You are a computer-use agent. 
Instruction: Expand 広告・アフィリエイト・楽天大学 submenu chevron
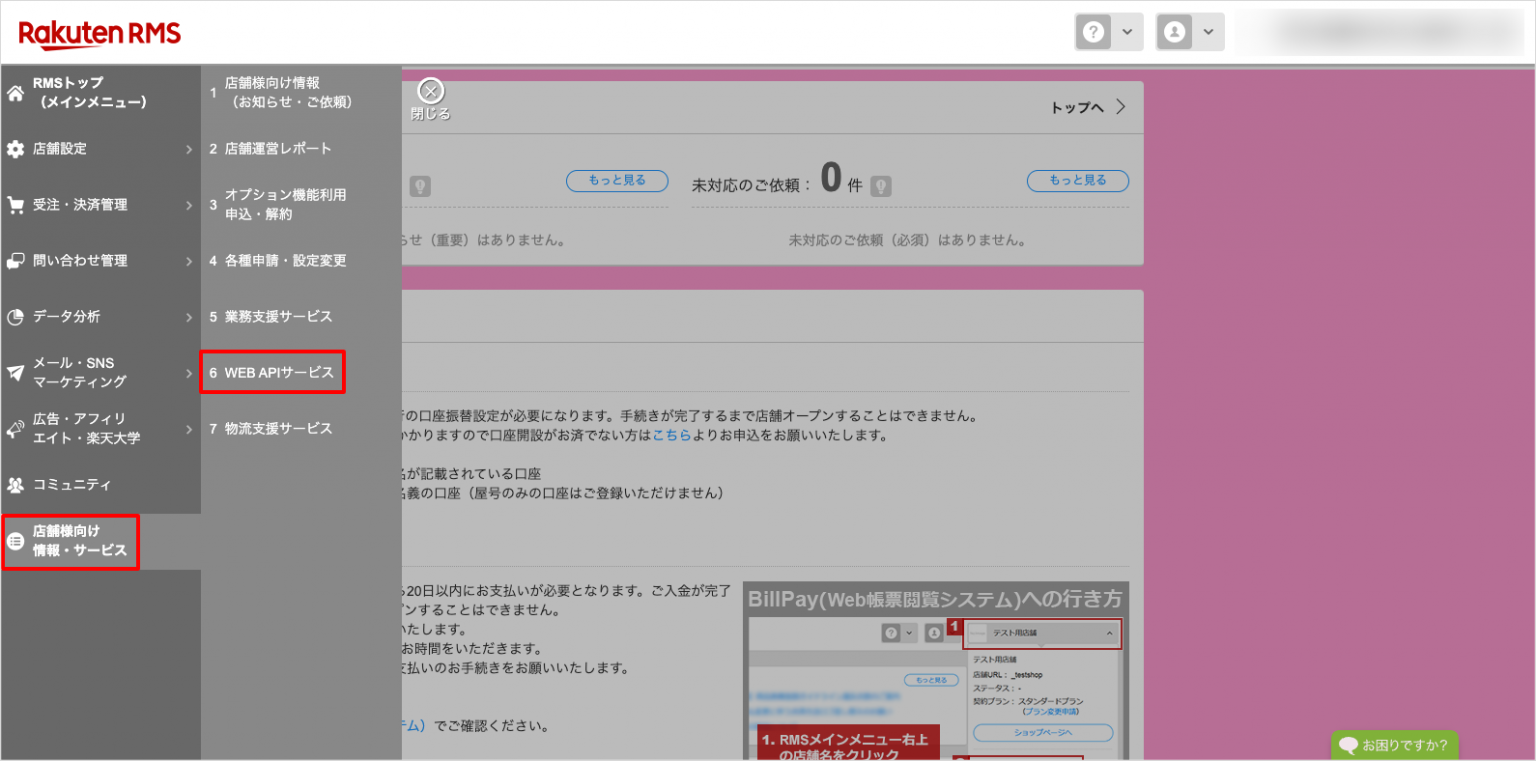(189, 428)
